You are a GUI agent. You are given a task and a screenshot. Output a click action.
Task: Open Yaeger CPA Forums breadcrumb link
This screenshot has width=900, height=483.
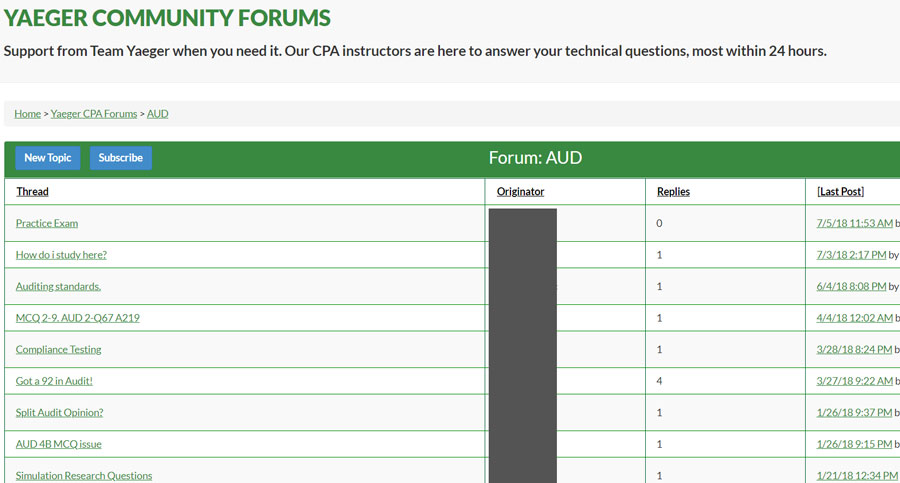tap(94, 114)
